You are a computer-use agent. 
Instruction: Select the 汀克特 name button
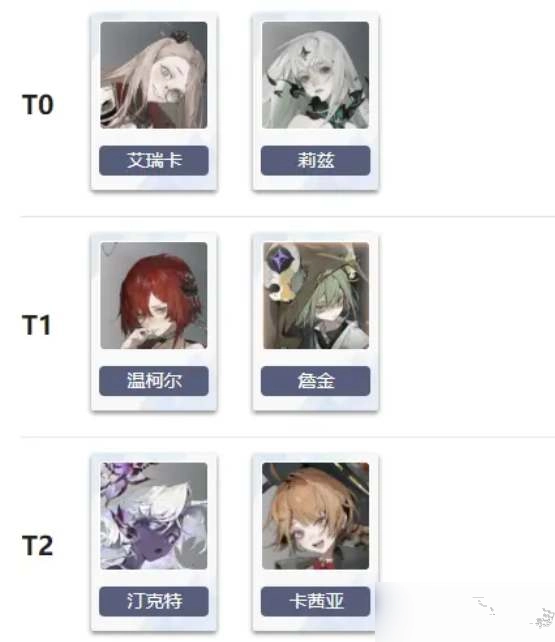click(154, 601)
